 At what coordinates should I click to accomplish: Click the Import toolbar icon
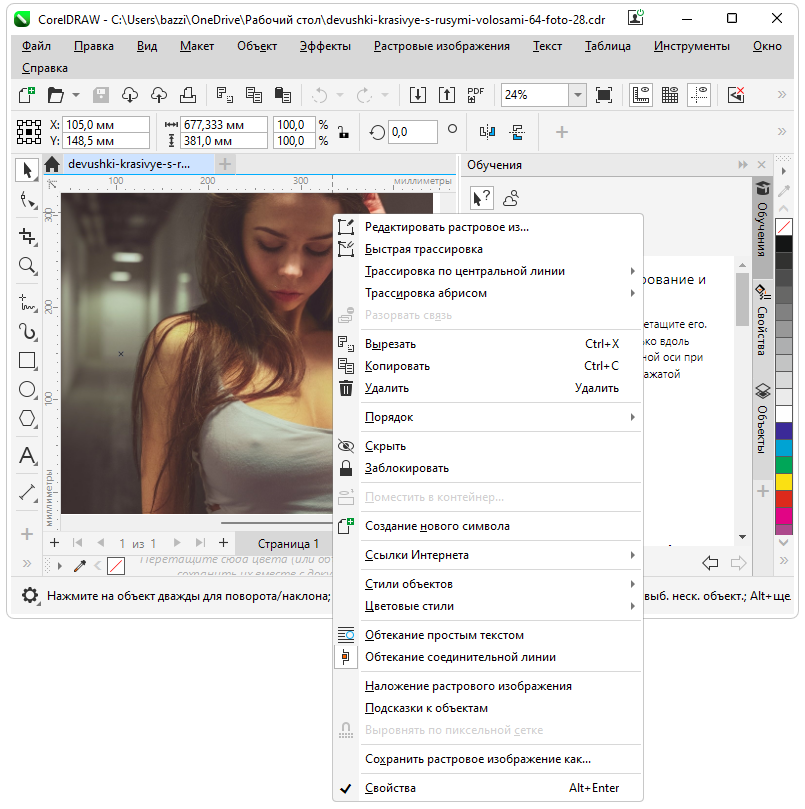pyautogui.click(x=417, y=95)
